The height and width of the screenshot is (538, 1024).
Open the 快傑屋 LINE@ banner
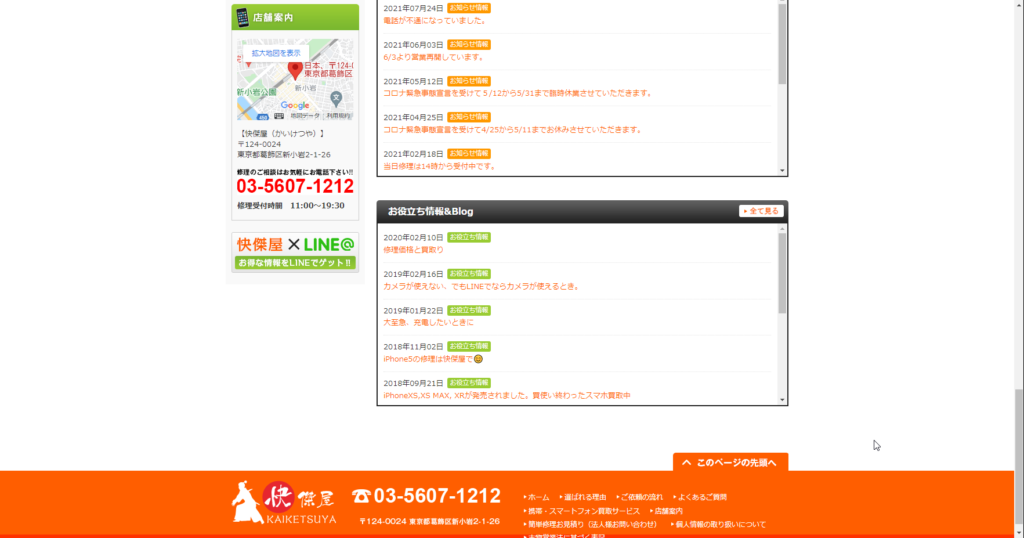click(x=295, y=252)
